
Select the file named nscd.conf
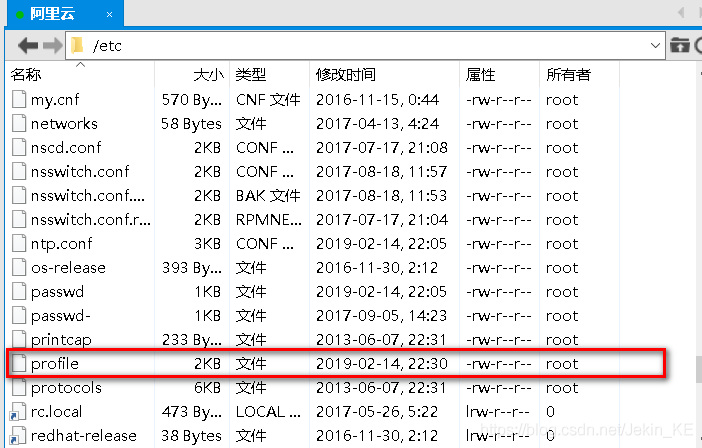(66, 147)
